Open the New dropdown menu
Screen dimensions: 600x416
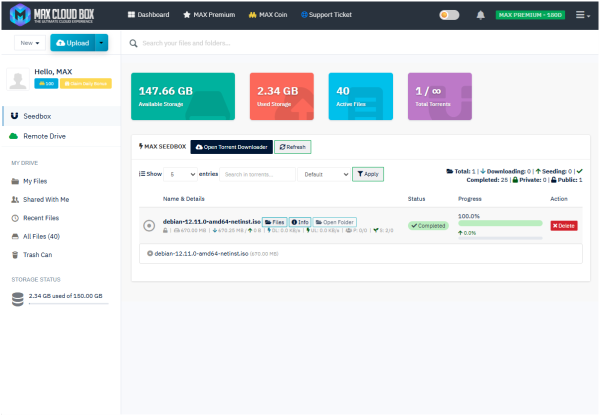[x=30, y=43]
